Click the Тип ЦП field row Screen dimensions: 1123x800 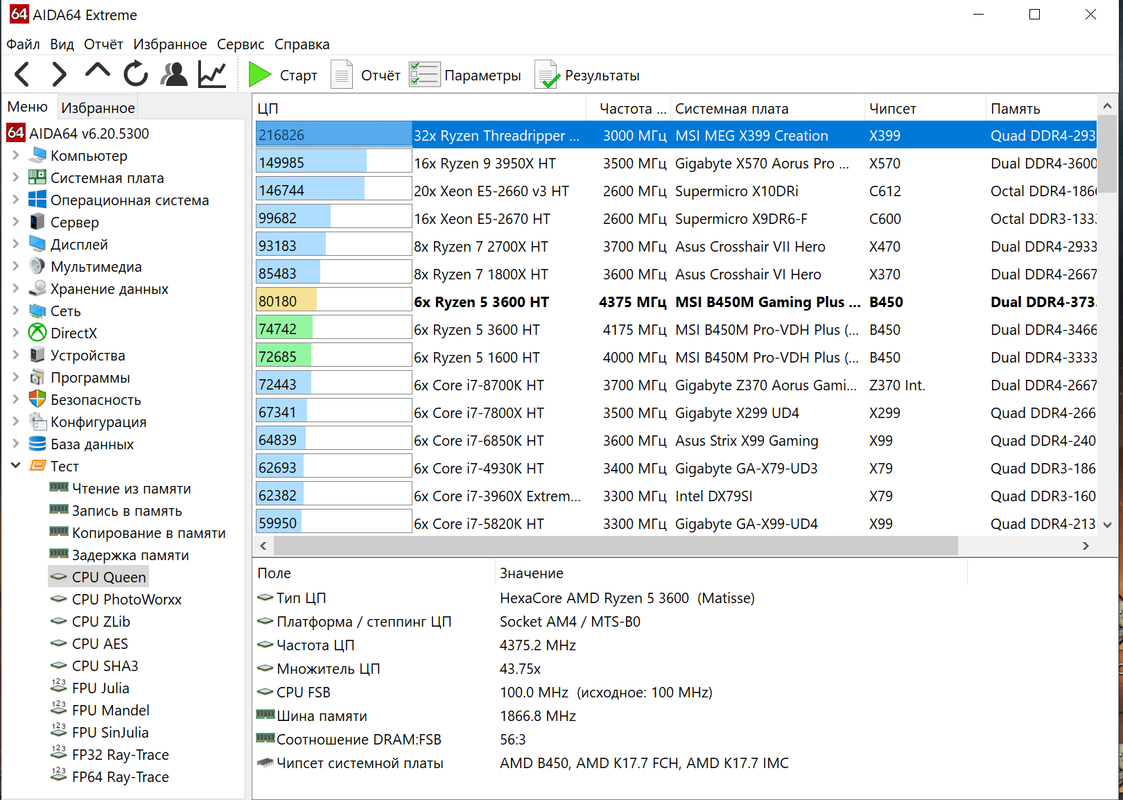[611, 598]
